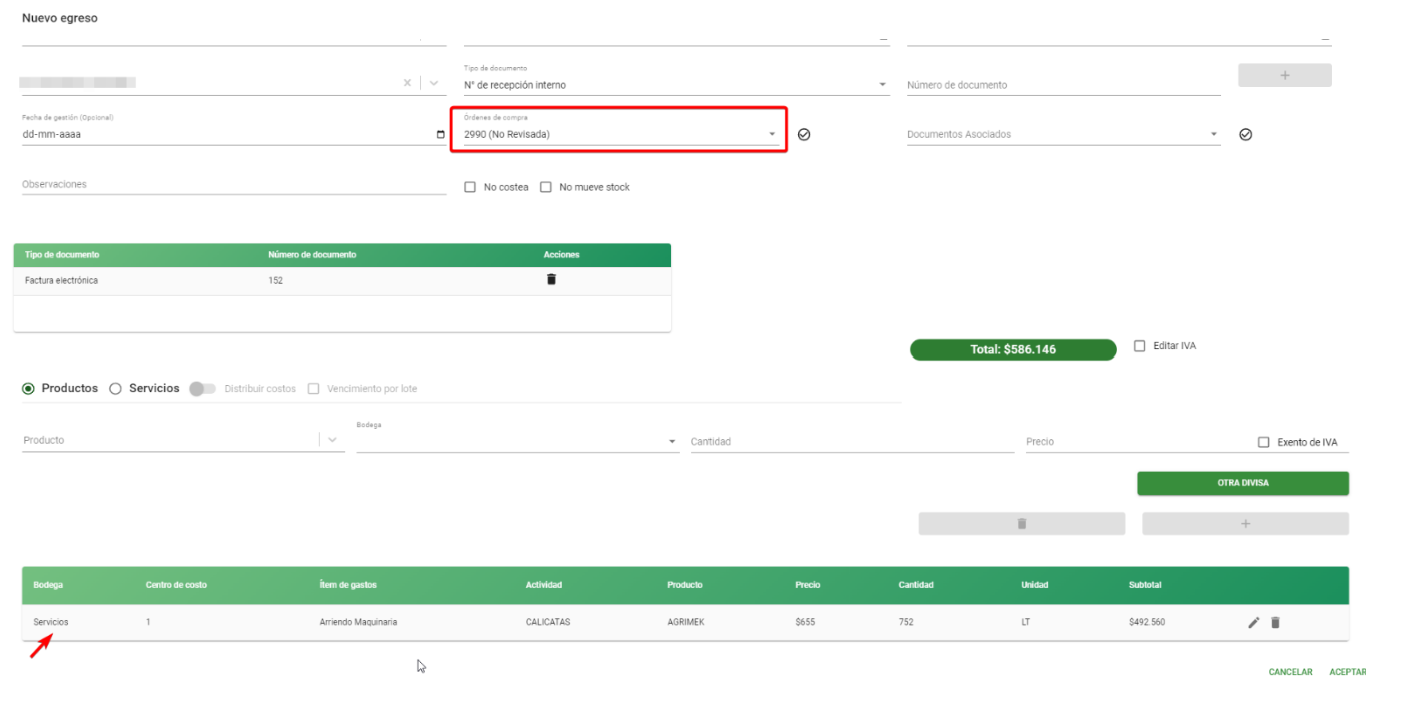Screen dimensions: 1414x712
Task: Select the Servicios radio button
Action: 115,388
